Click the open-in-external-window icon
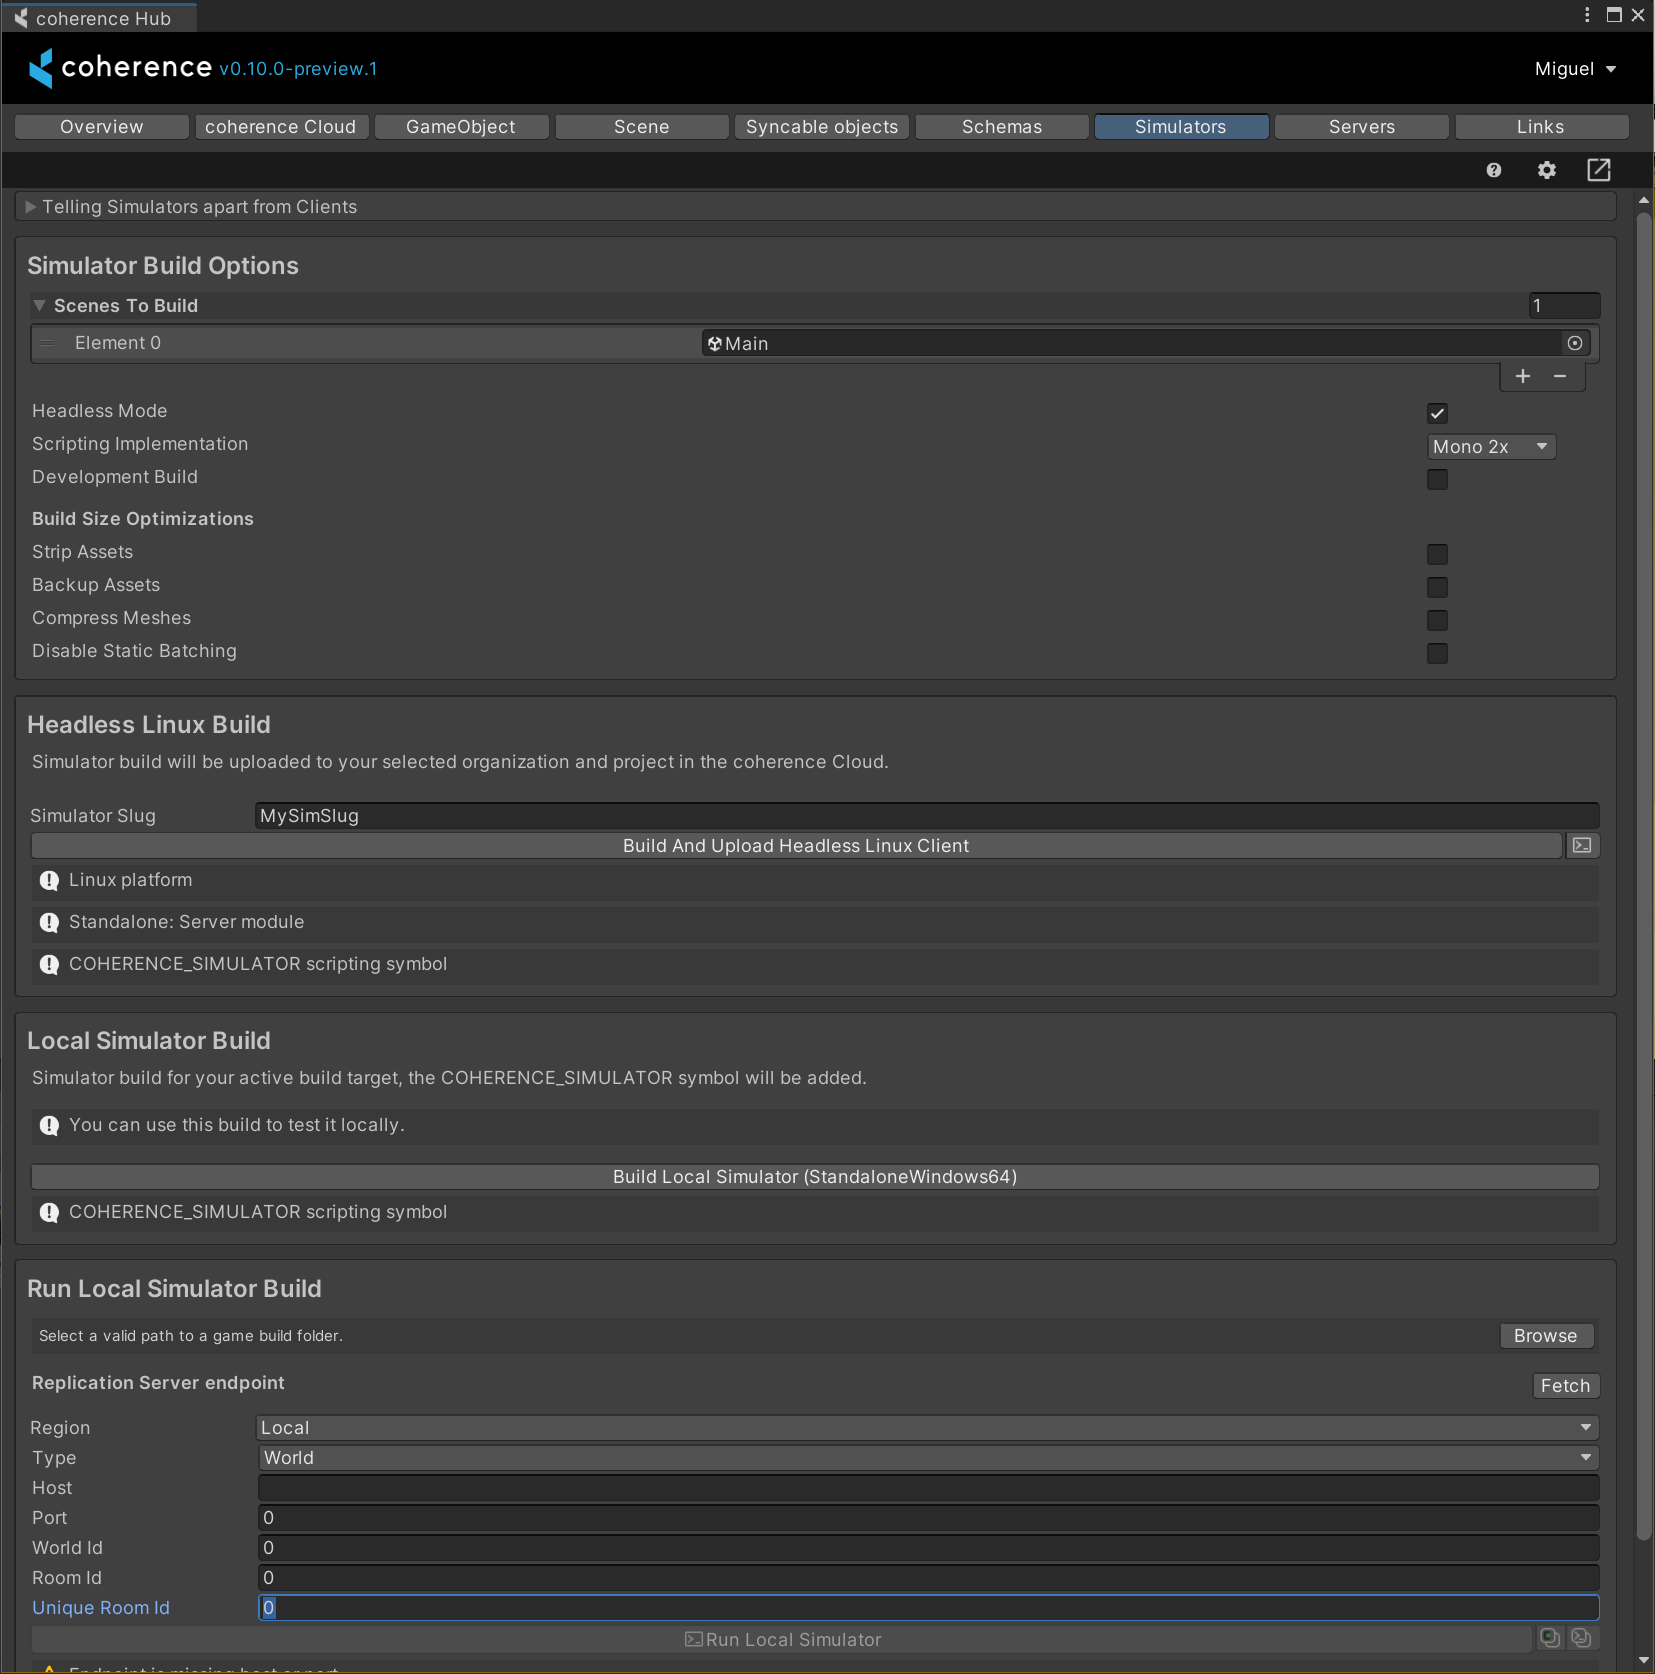1655x1674 pixels. click(x=1598, y=170)
